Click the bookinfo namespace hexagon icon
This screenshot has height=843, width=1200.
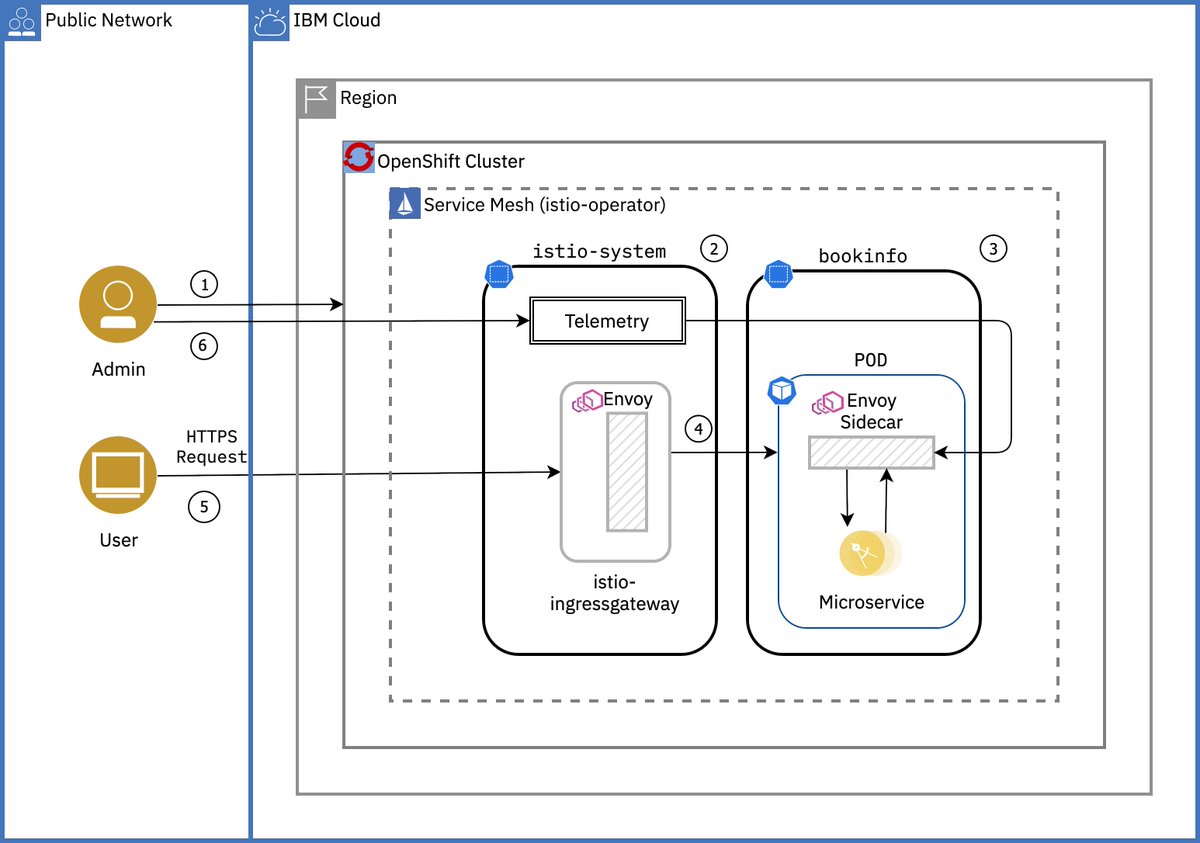778,273
